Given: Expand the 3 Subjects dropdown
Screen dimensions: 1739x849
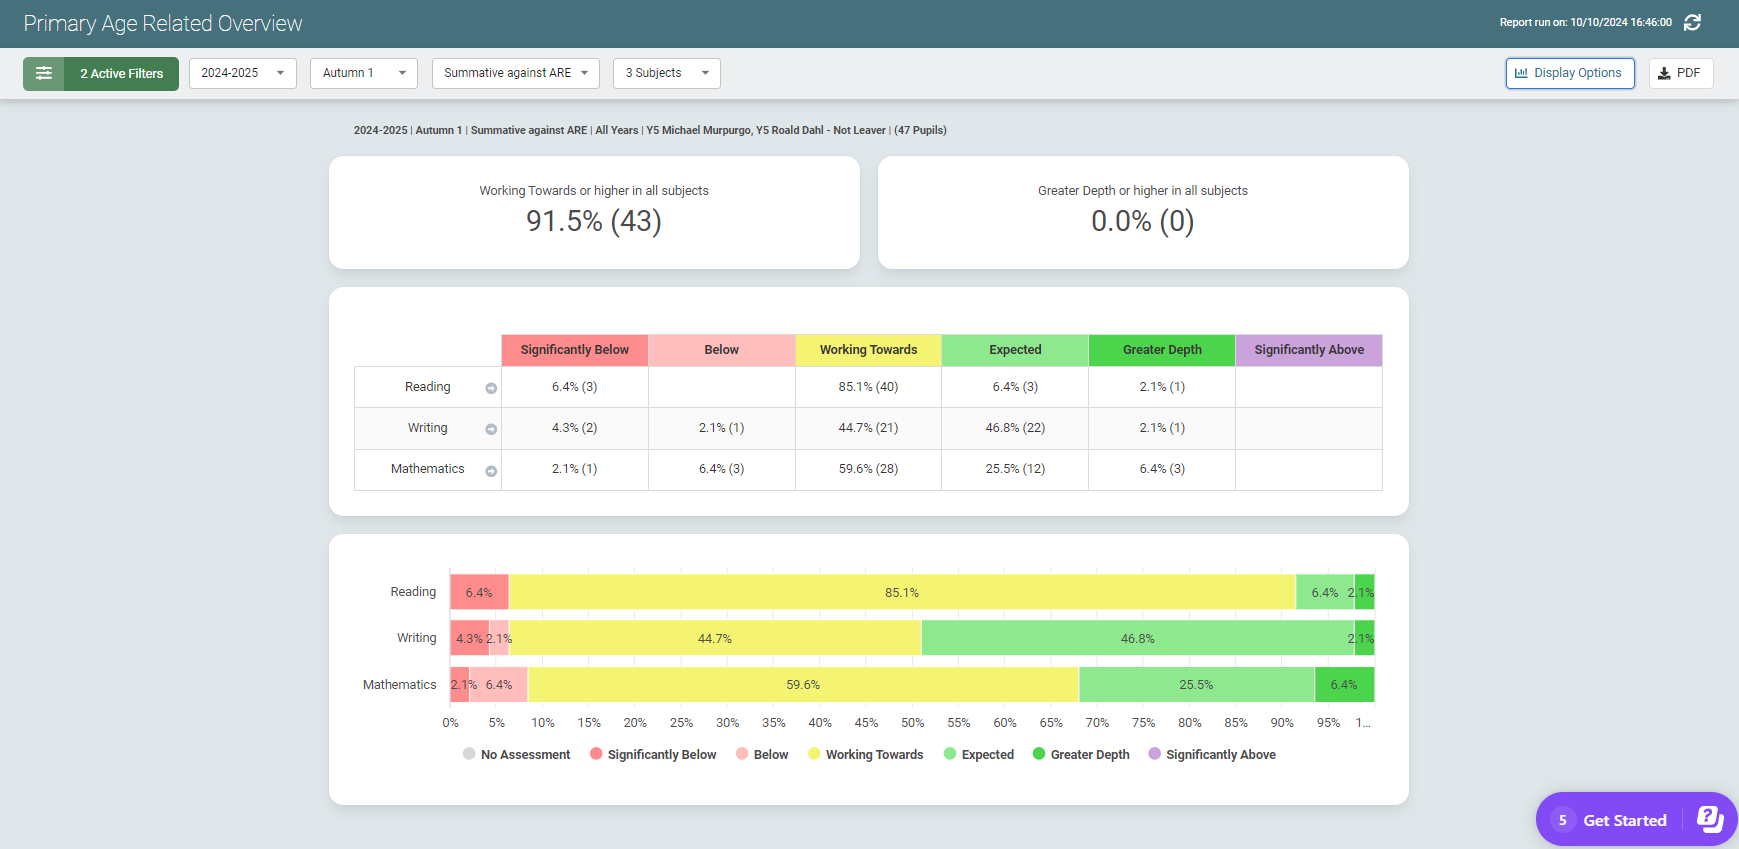Looking at the screenshot, I should pyautogui.click(x=666, y=73).
